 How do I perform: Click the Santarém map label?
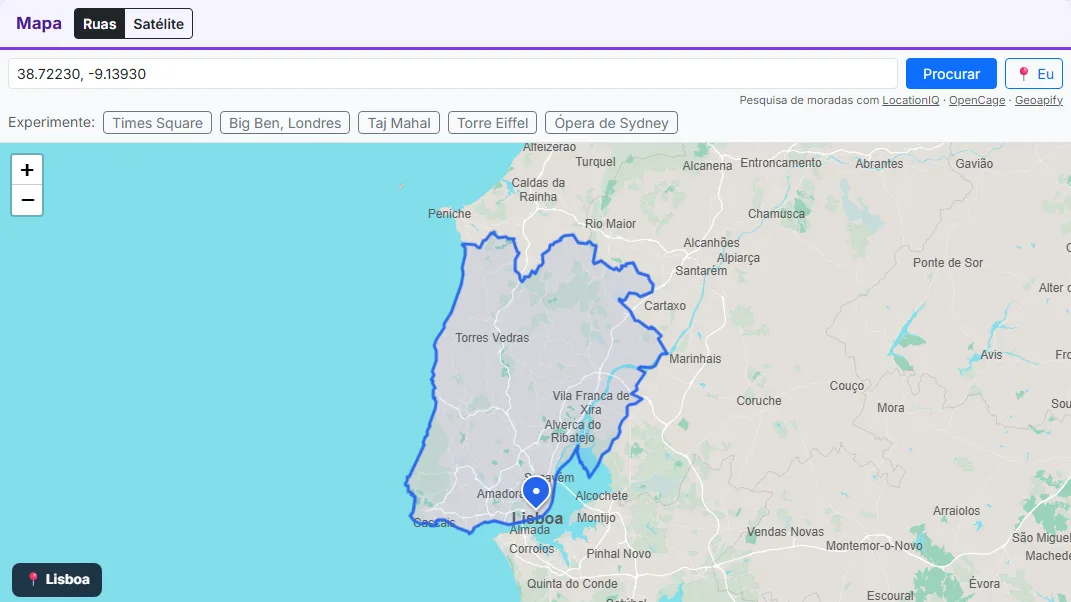(701, 271)
